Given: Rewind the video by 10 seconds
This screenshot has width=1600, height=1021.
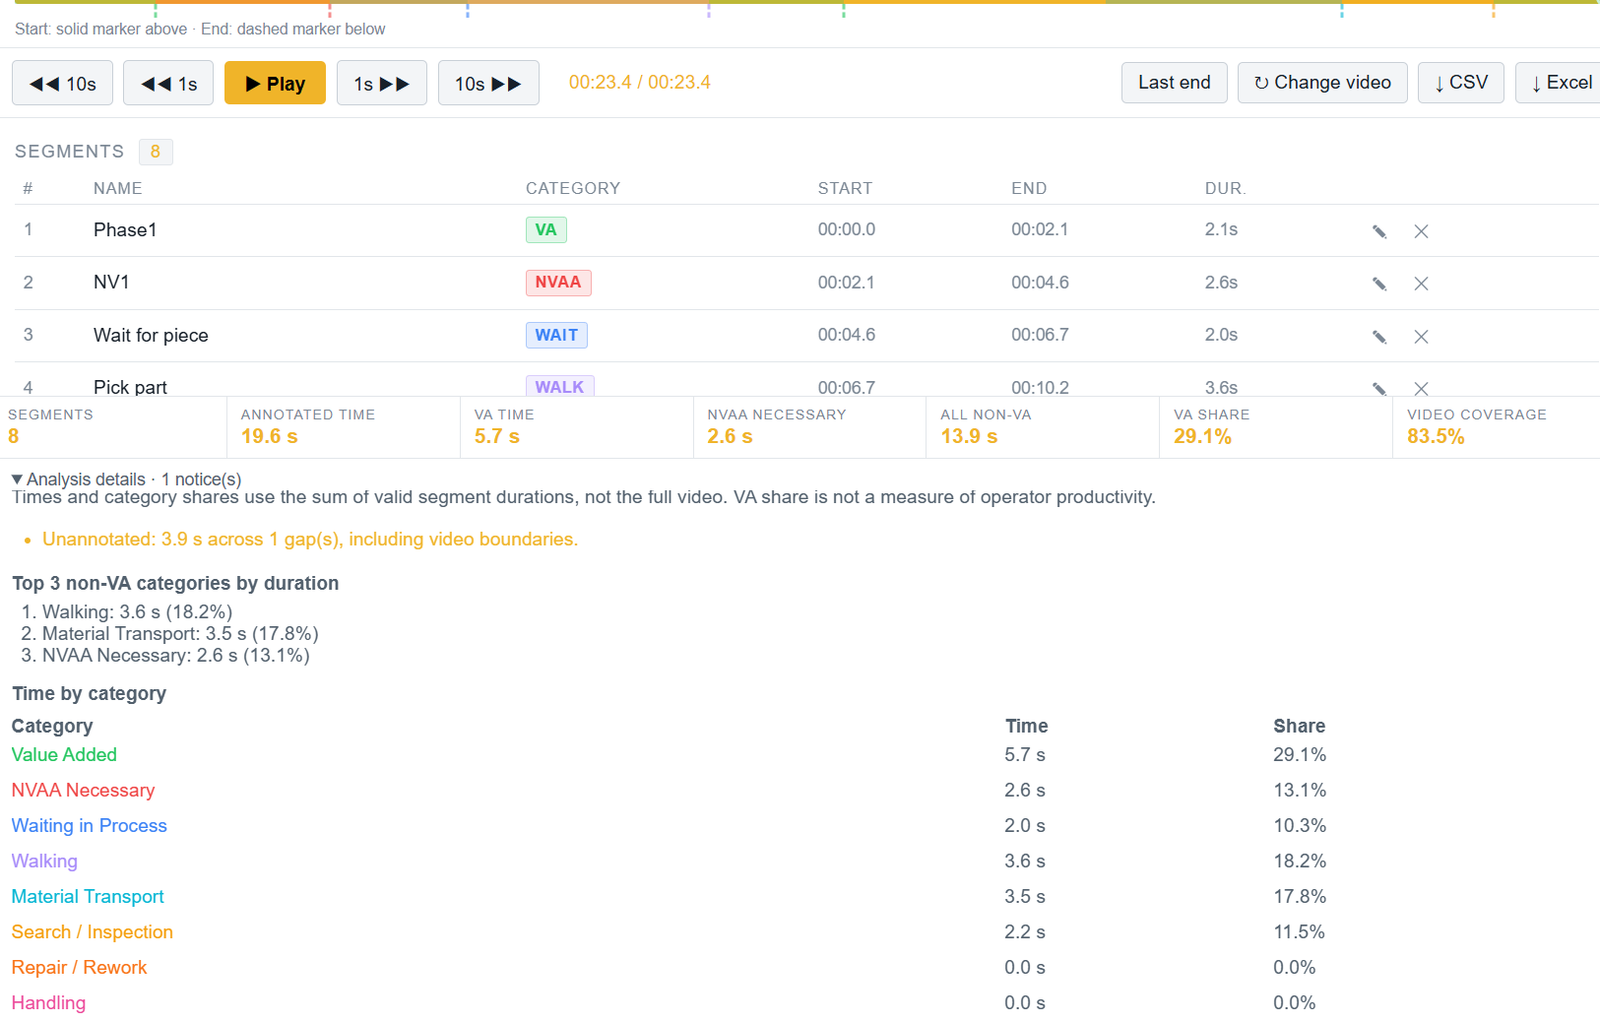Looking at the screenshot, I should coord(62,83).
